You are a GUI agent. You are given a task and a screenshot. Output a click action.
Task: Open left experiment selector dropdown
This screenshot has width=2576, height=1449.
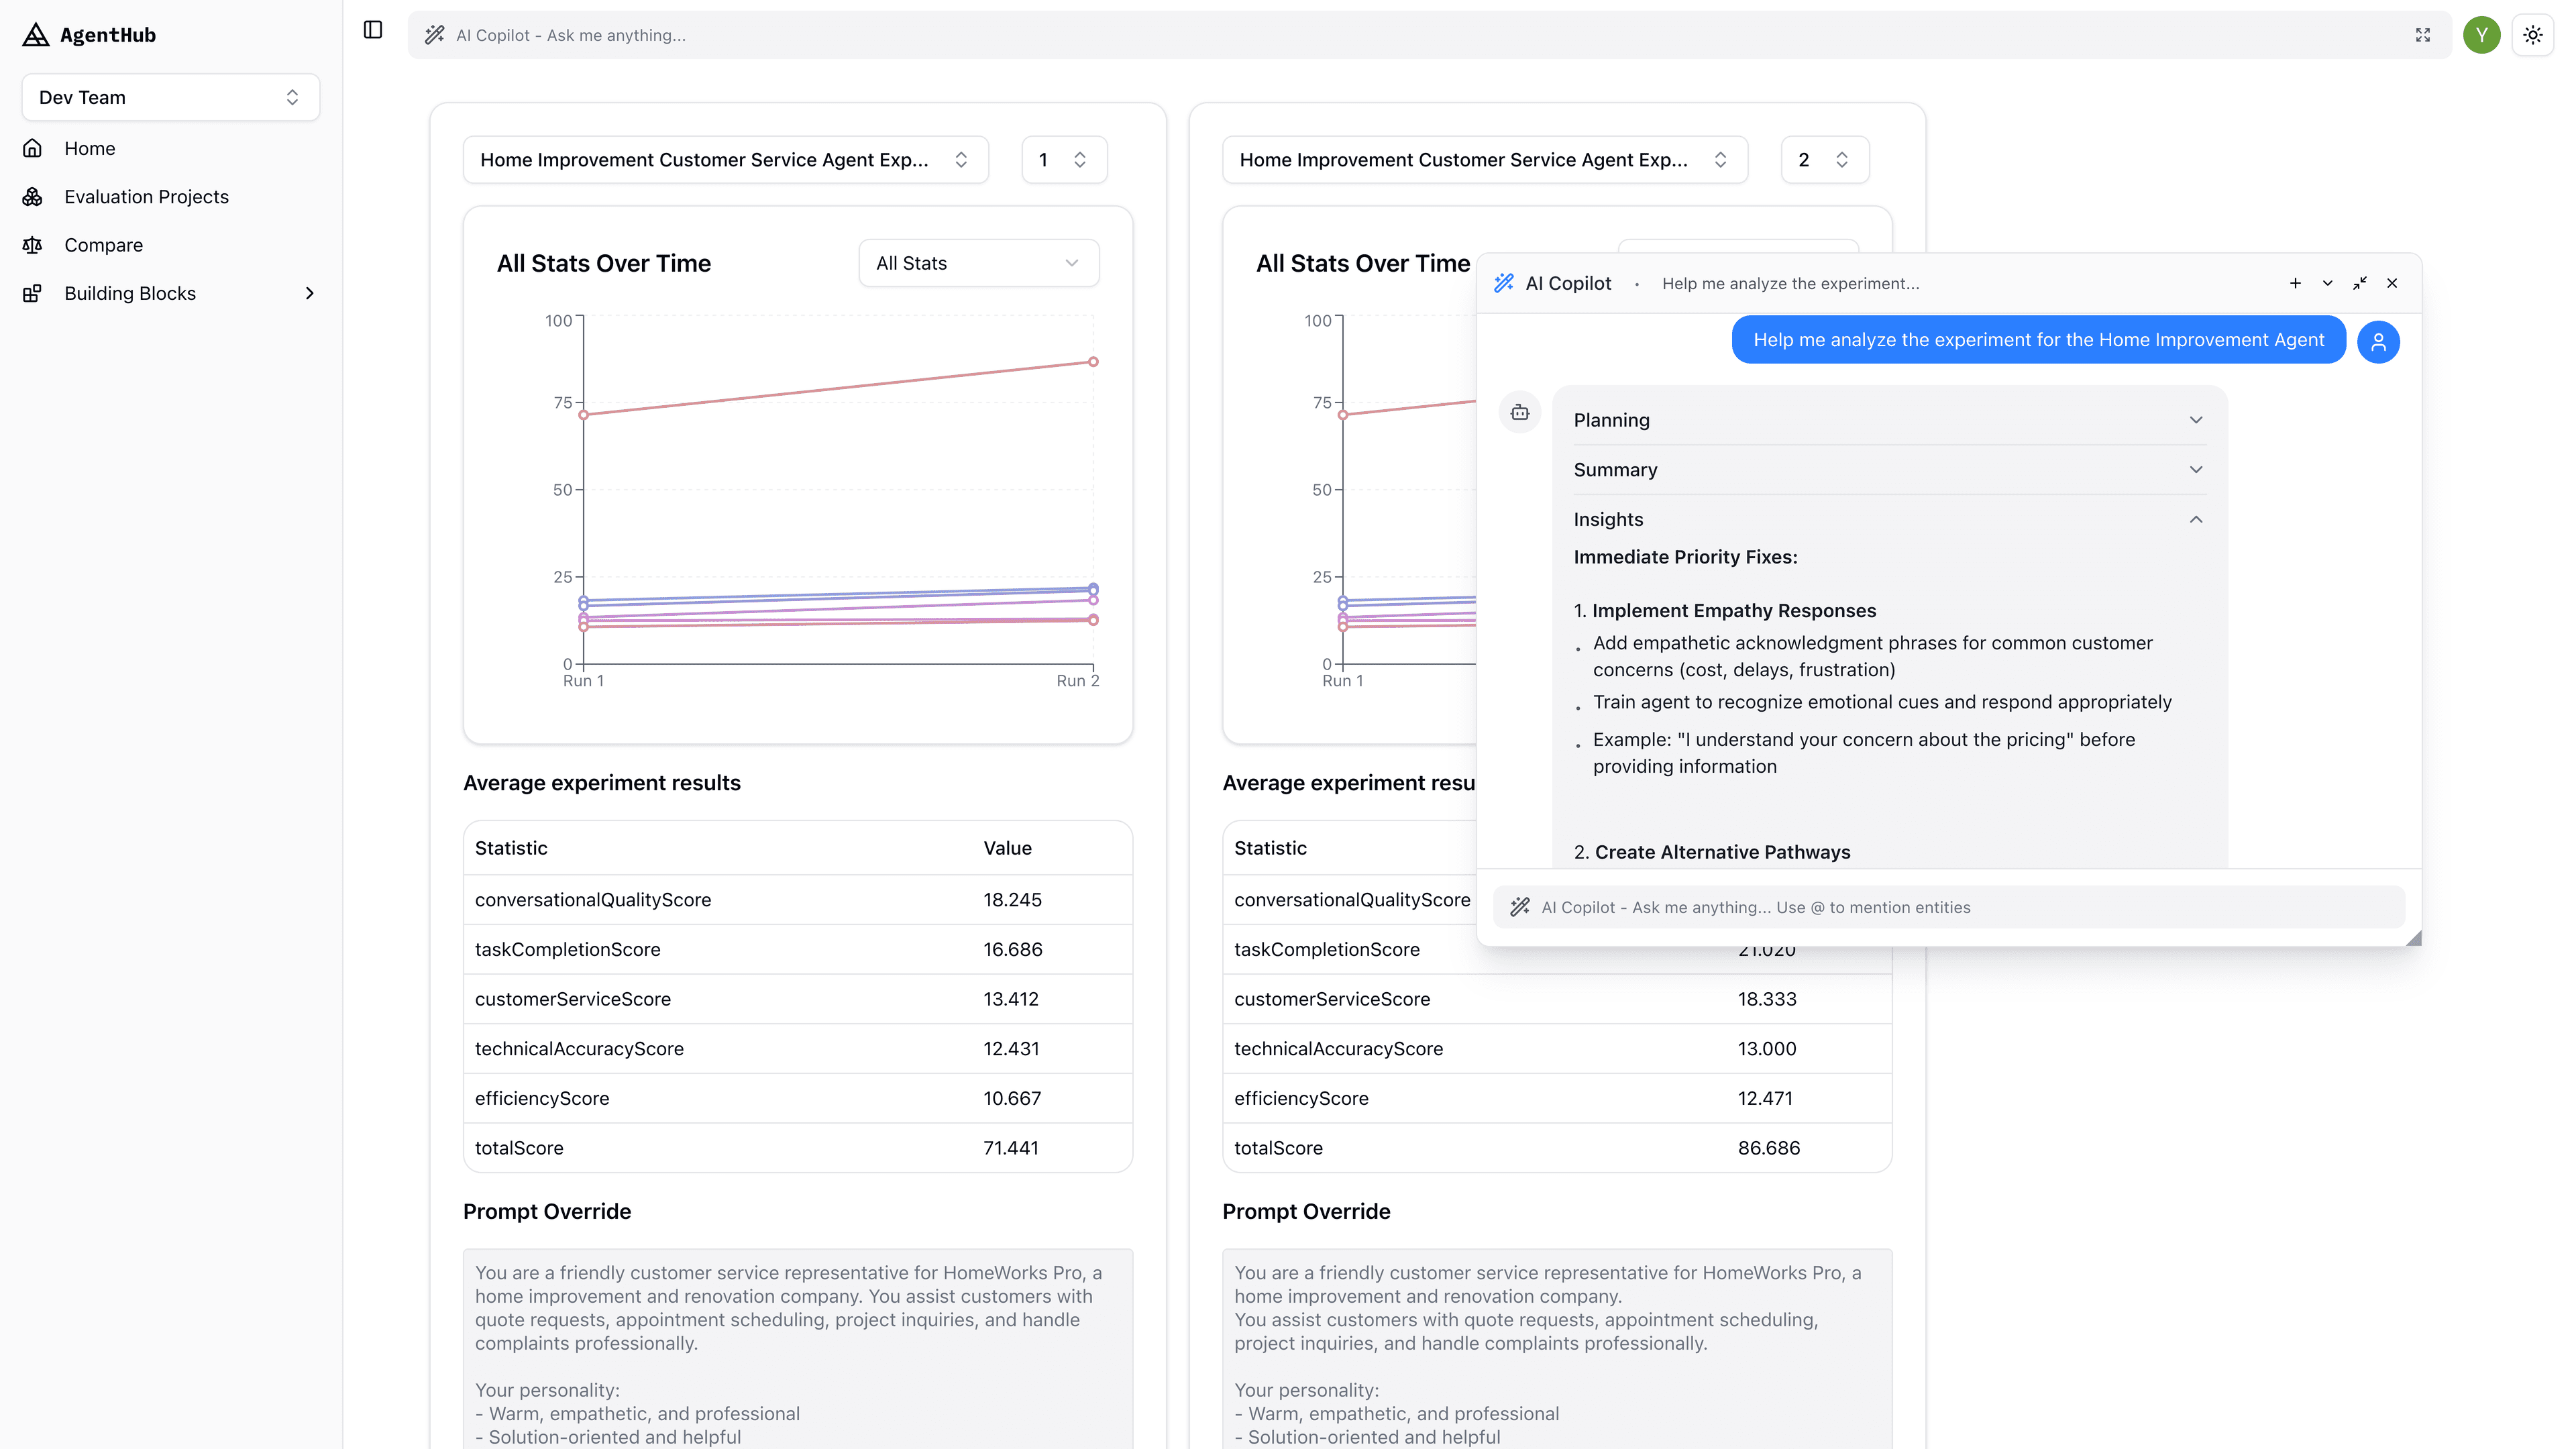click(x=725, y=160)
